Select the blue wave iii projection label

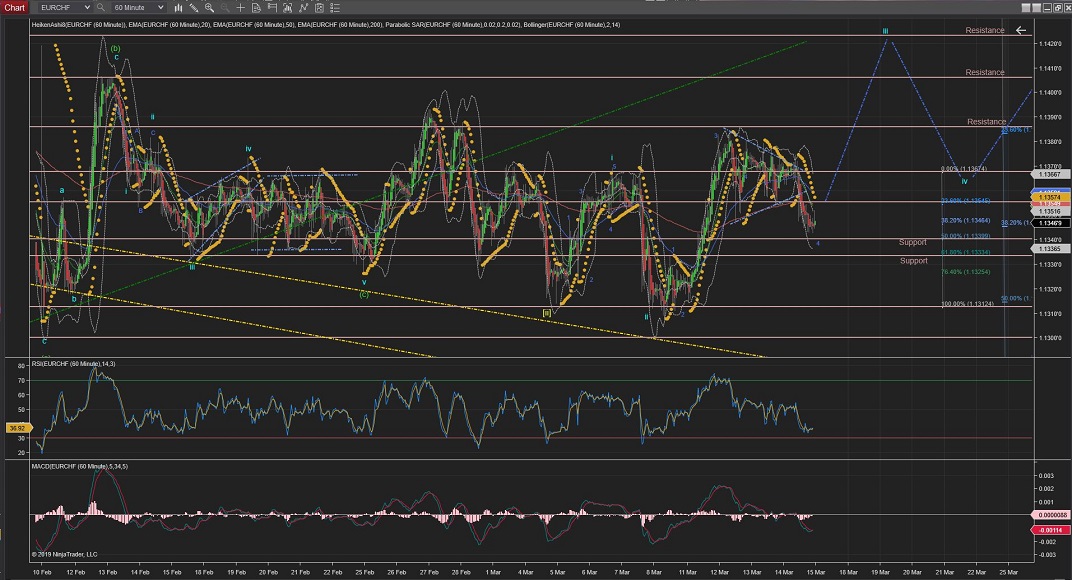coord(885,31)
